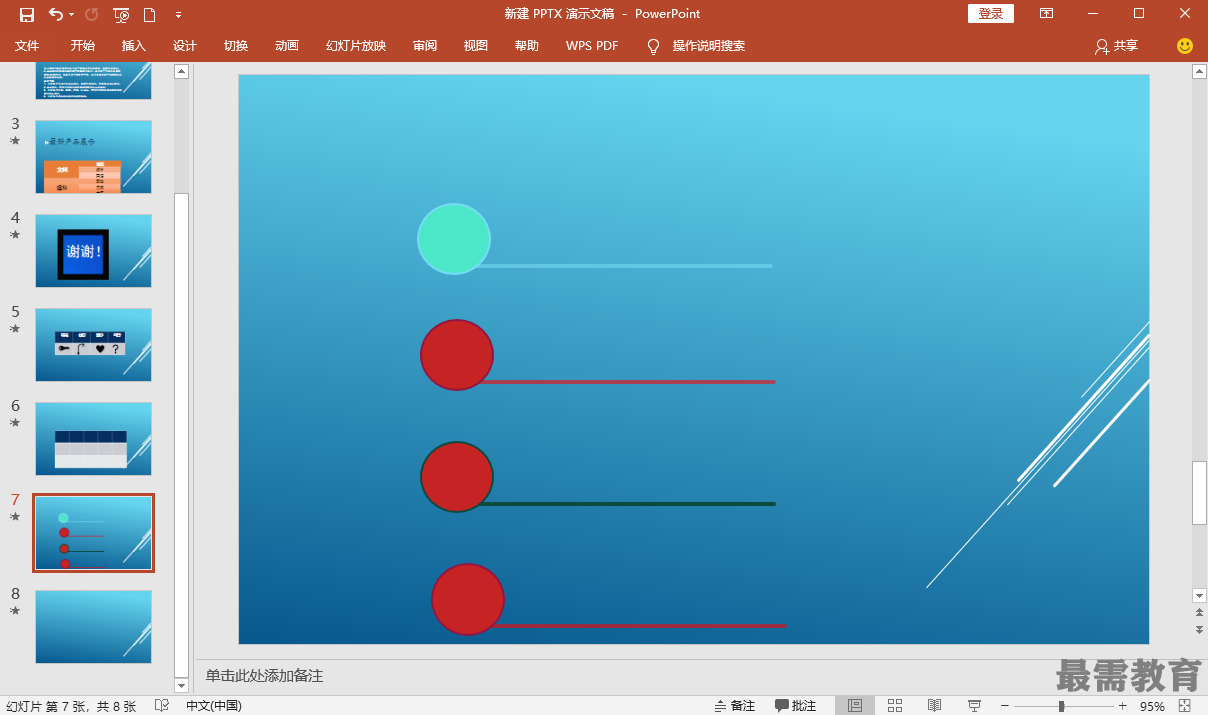The height and width of the screenshot is (715, 1208).
Task: Click slide area scroll up arrow
Action: [x=1200, y=71]
